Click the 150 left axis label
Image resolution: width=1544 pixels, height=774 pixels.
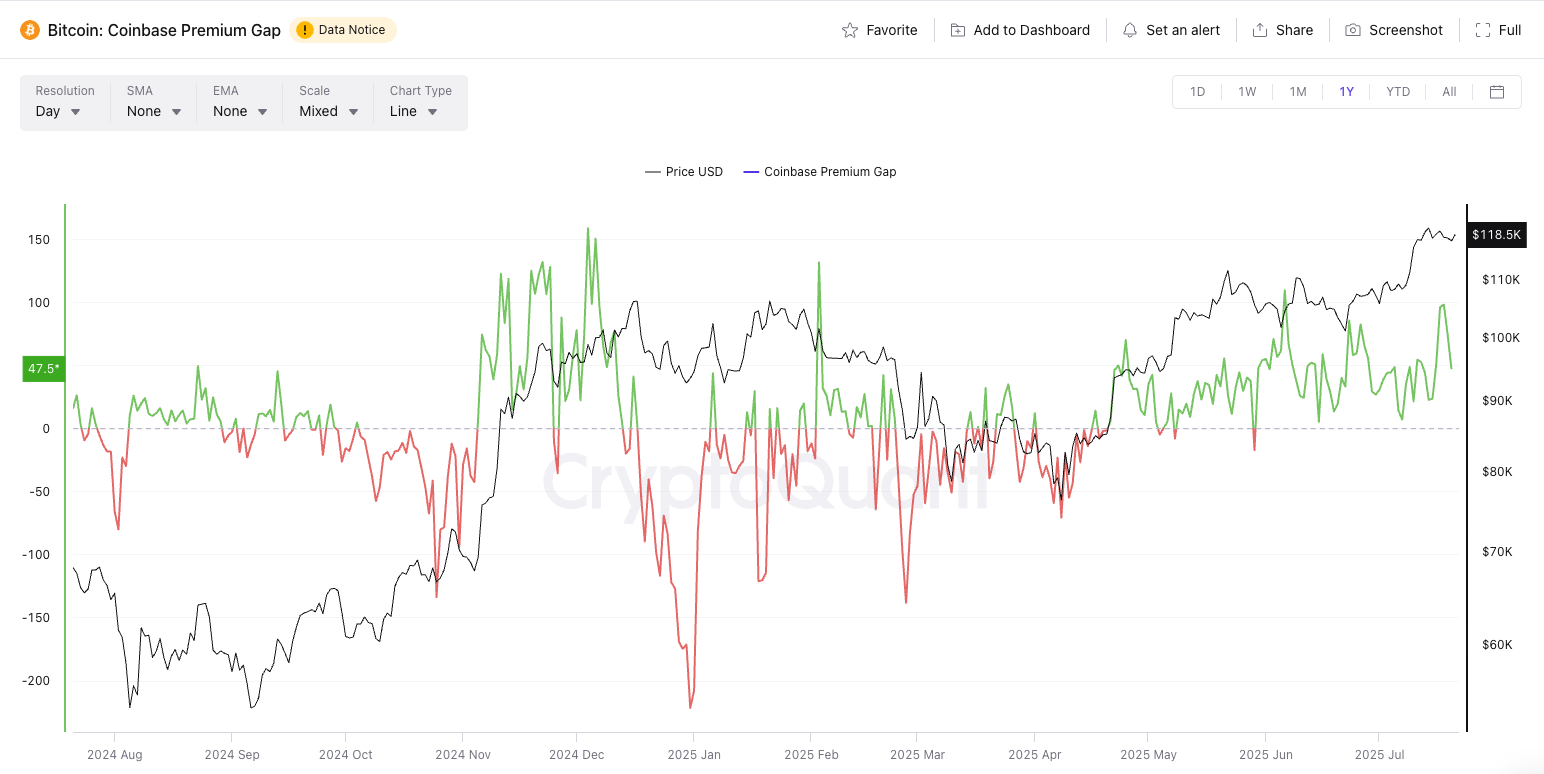pos(39,240)
